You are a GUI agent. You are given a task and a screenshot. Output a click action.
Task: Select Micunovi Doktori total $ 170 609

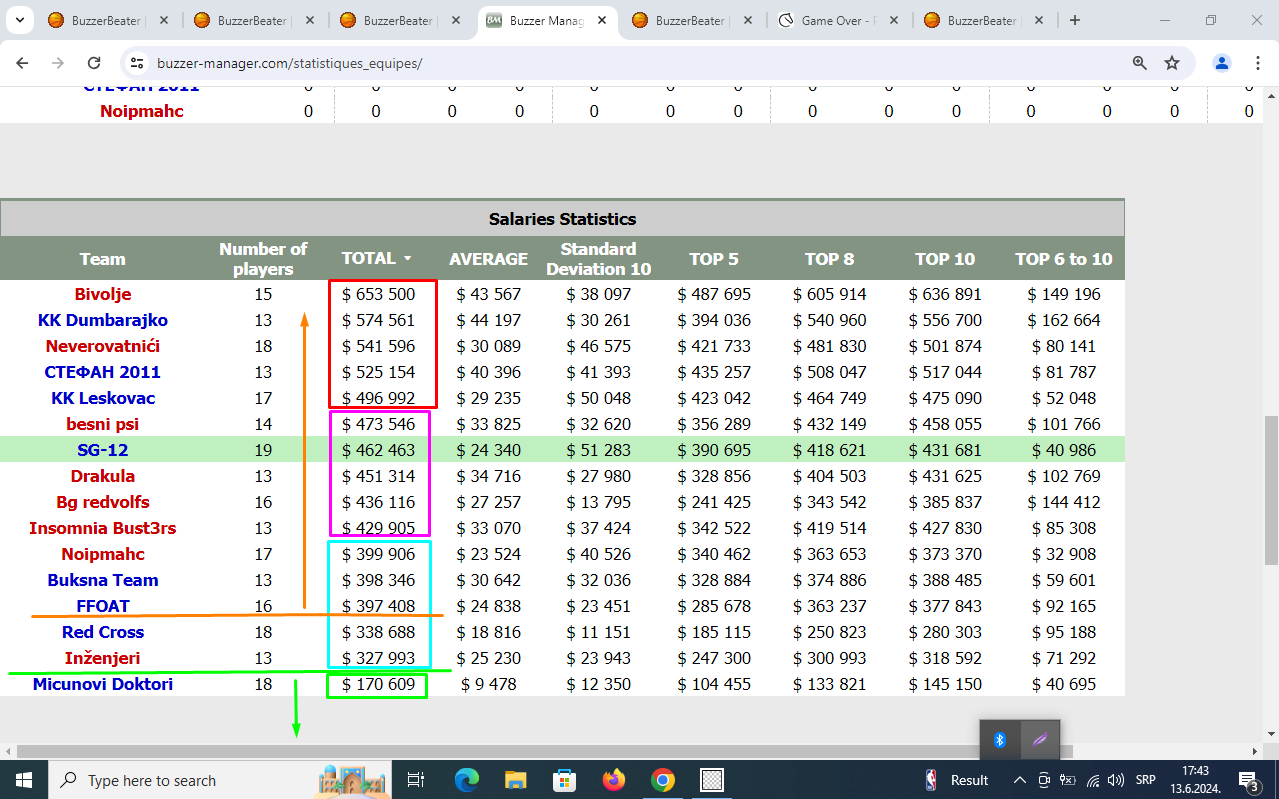(378, 684)
